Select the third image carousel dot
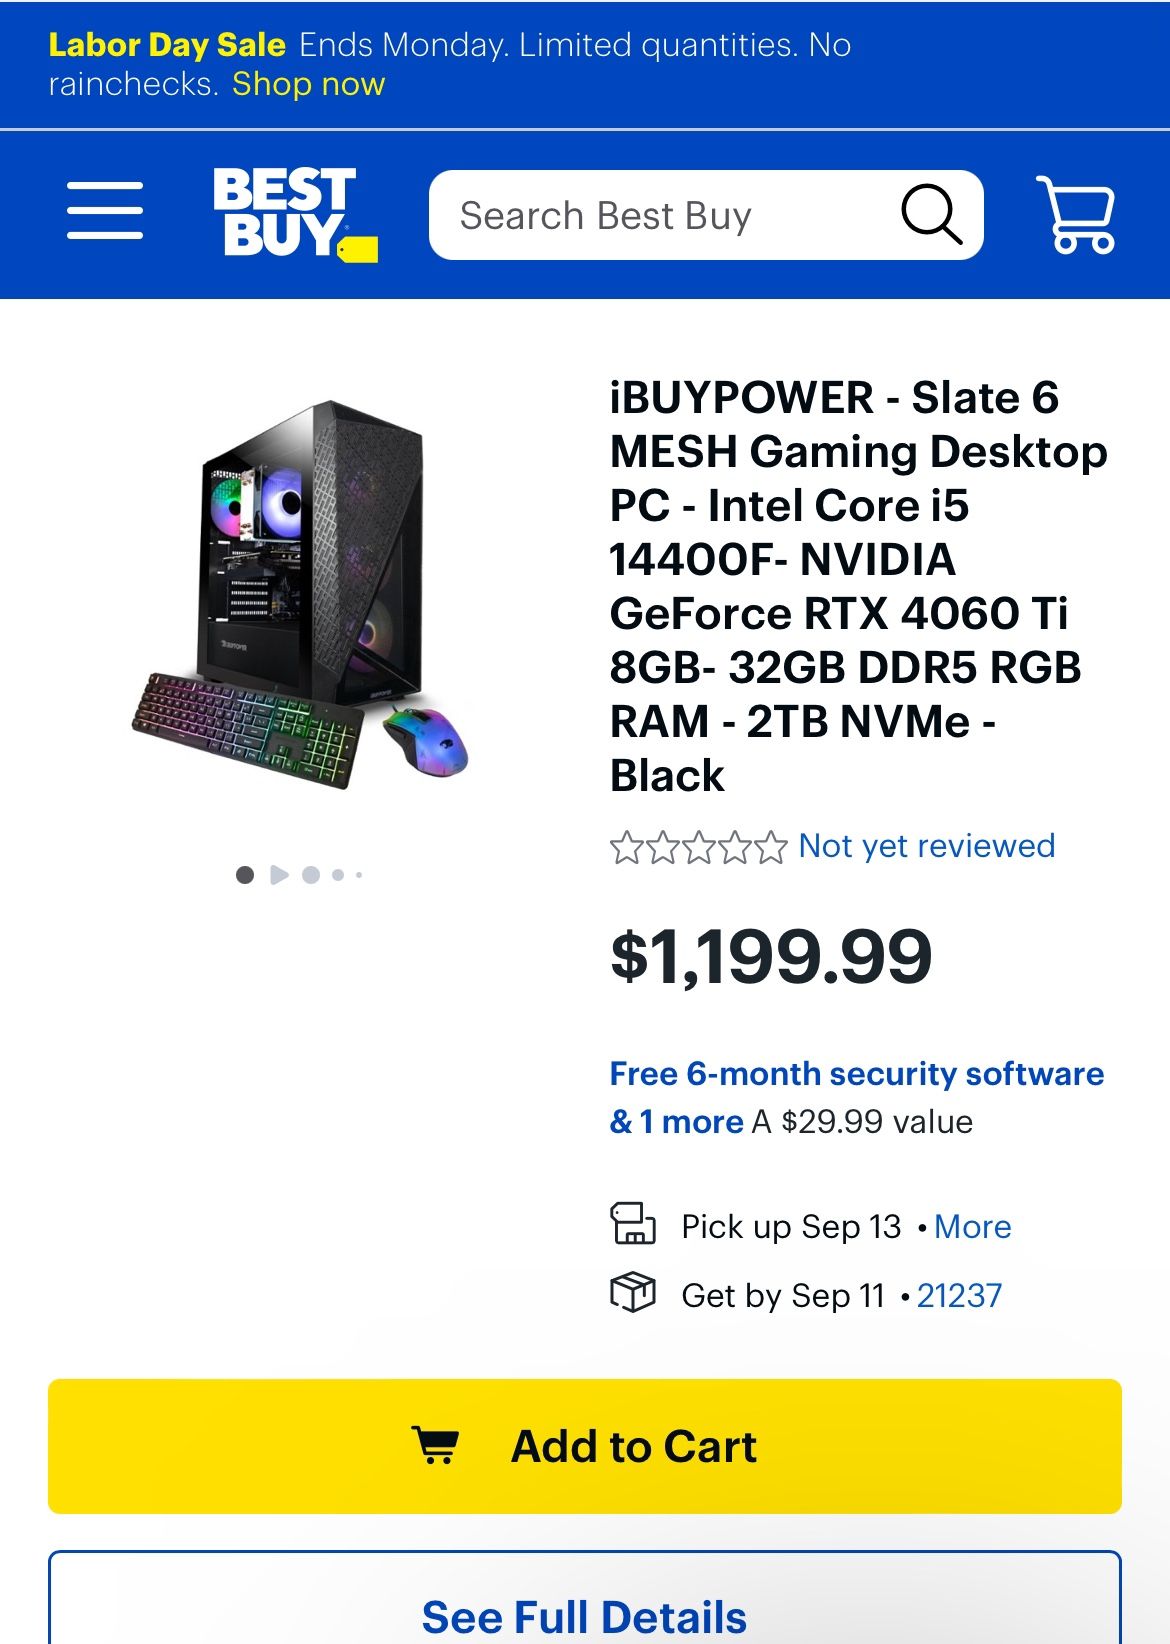Screen dimensions: 1170x1644 pos(311,875)
